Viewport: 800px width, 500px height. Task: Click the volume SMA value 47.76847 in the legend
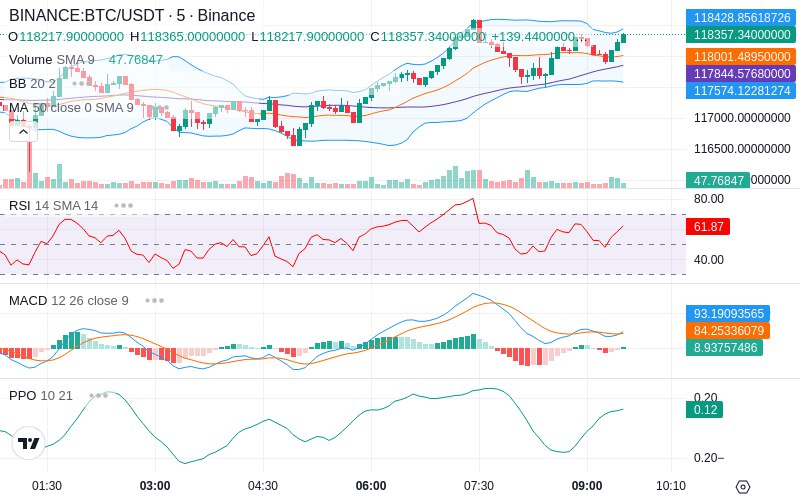[x=135, y=60]
